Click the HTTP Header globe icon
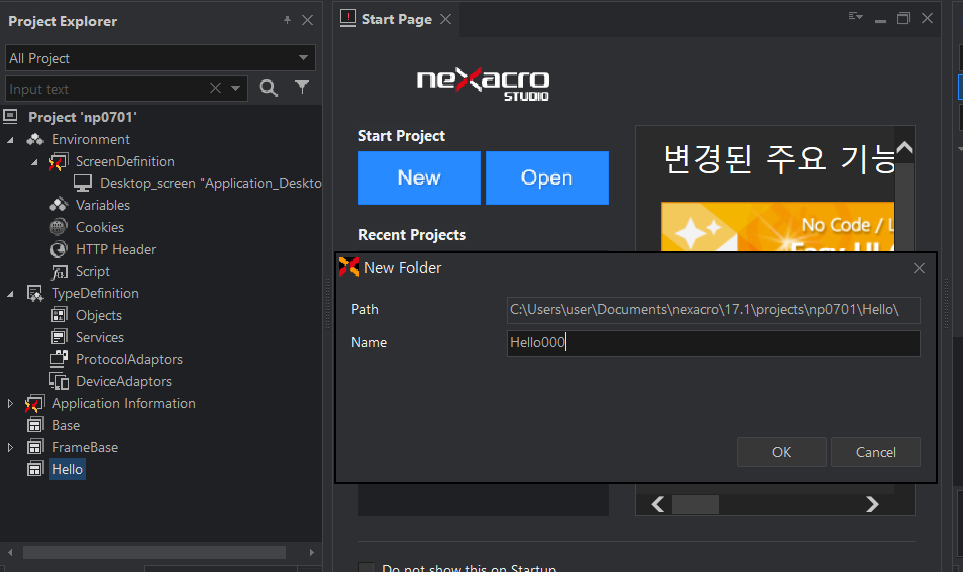Viewport: 963px width, 572px height. click(x=58, y=249)
